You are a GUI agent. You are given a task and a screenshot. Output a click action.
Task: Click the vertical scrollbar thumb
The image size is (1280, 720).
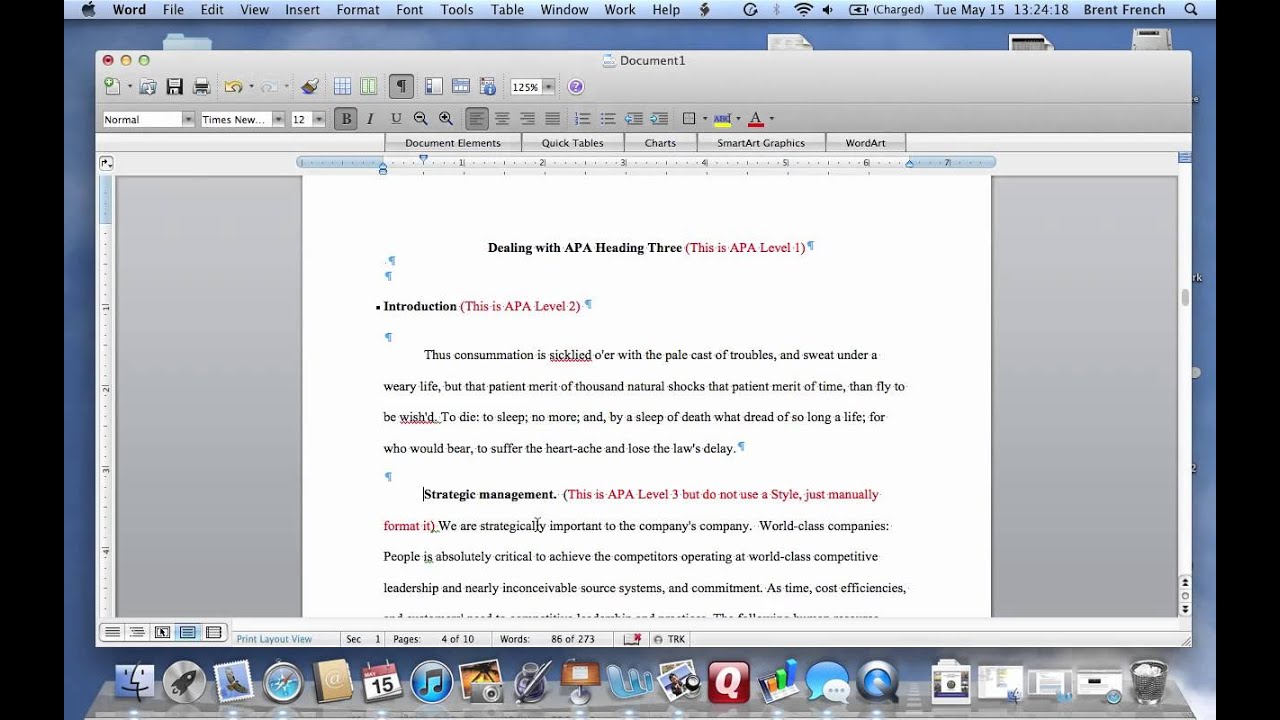pos(1185,298)
